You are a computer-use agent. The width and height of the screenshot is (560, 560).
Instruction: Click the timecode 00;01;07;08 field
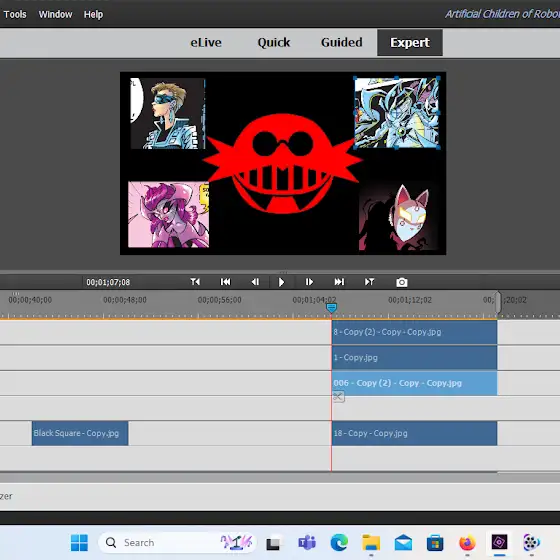coord(108,282)
